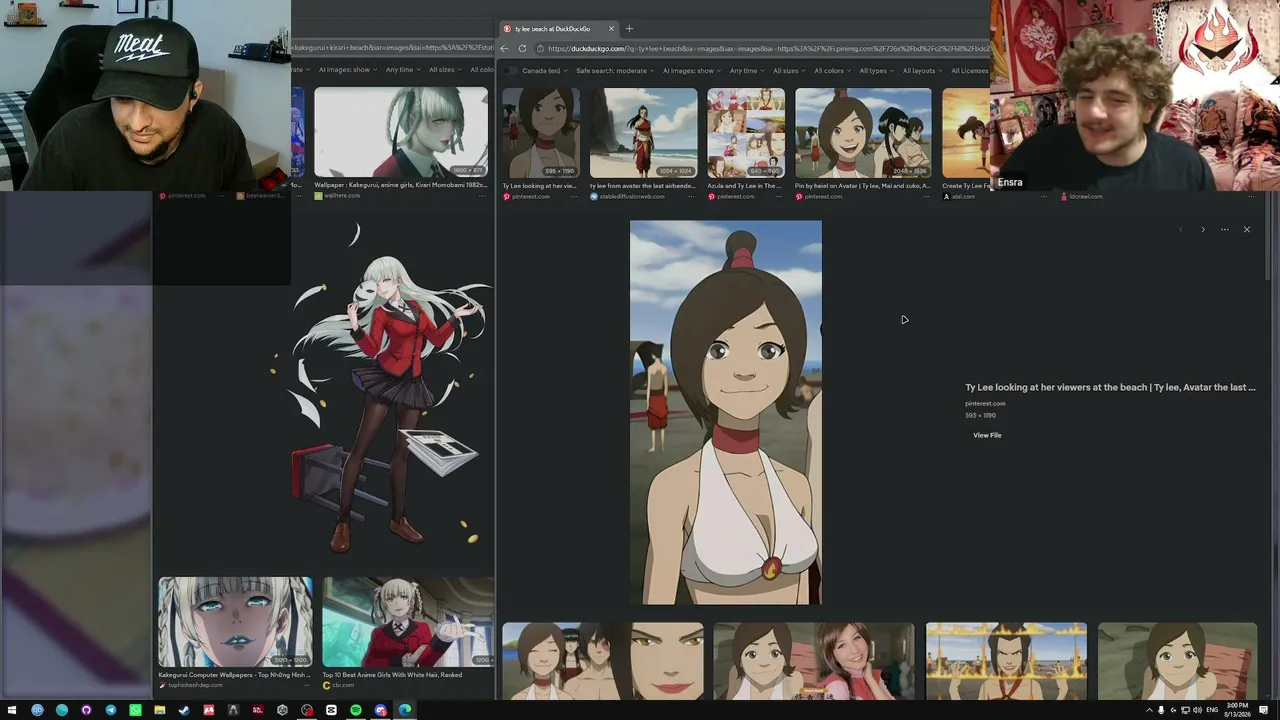Select the 'ty lee from avatar the last airbende...' thumbnail
This screenshot has height=720, width=1280.
point(643,133)
